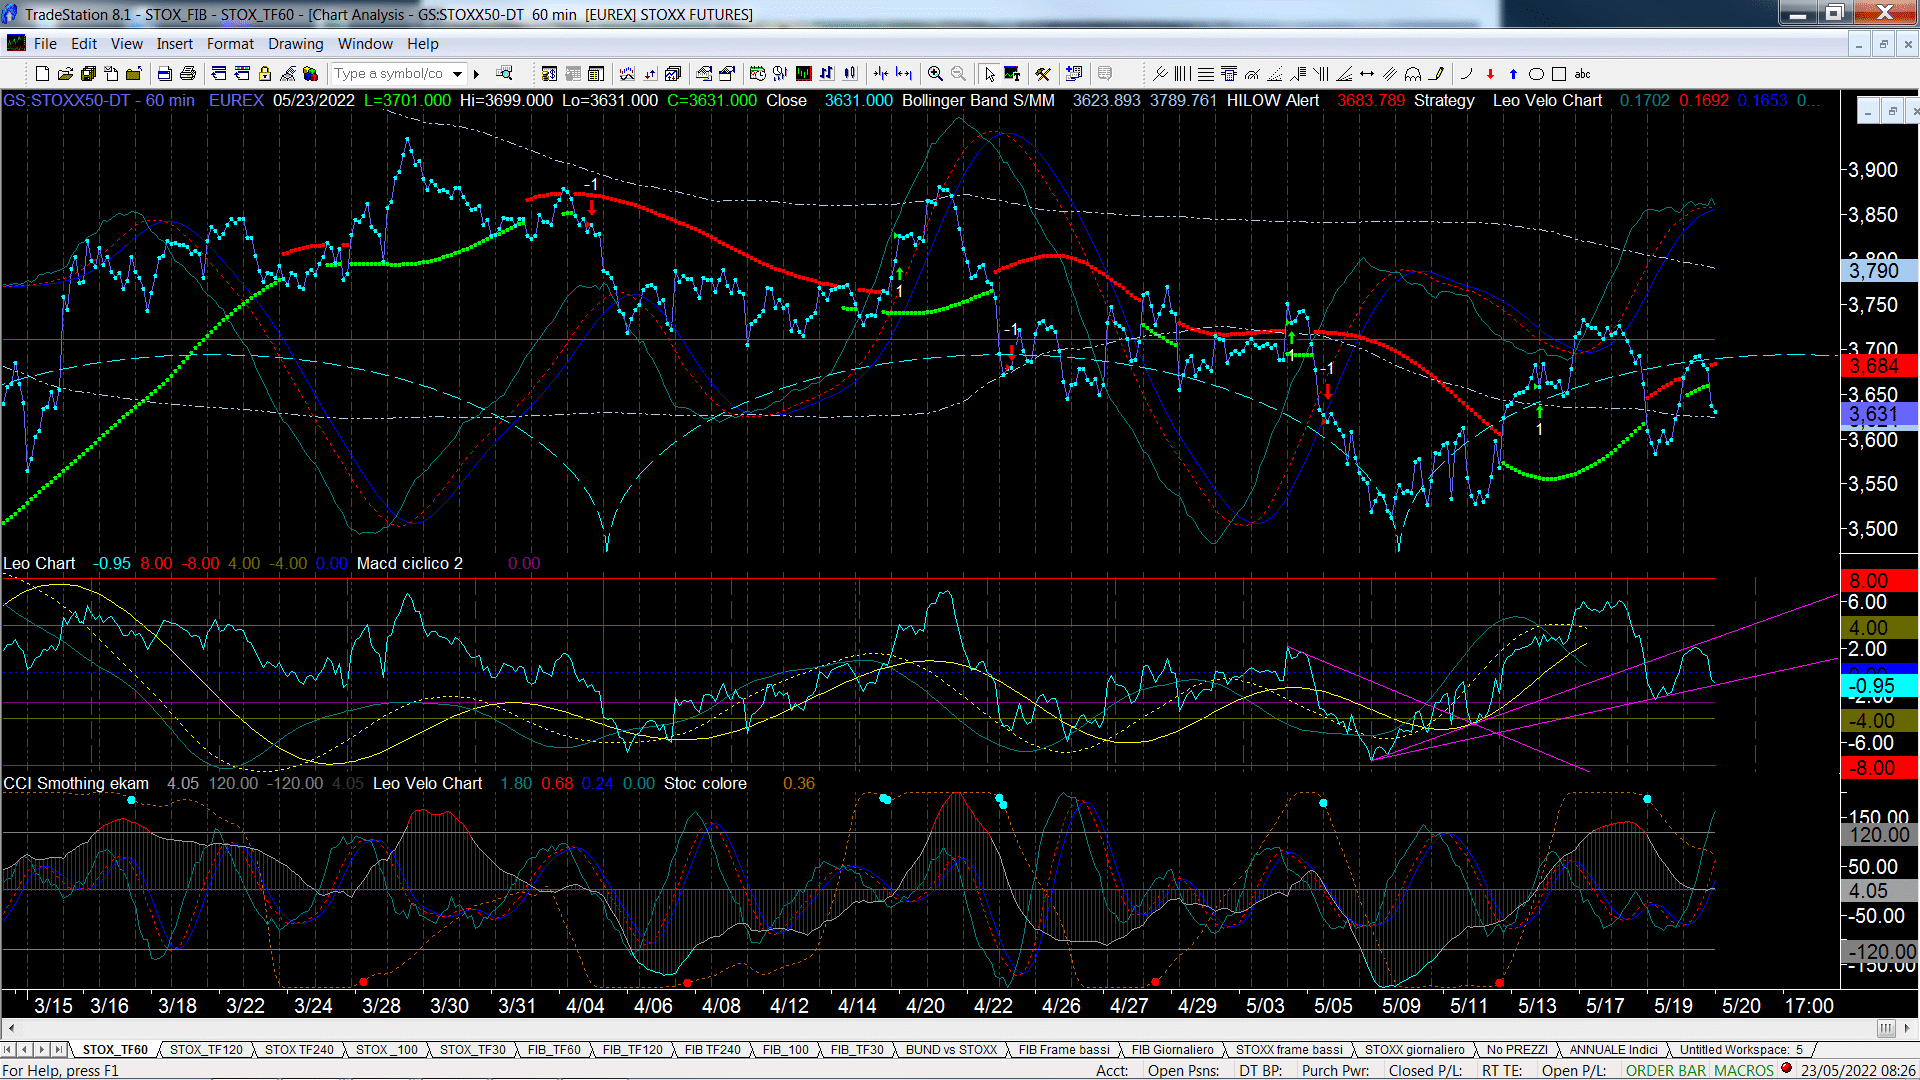Select the parallel lines drawing tool

click(1390, 74)
